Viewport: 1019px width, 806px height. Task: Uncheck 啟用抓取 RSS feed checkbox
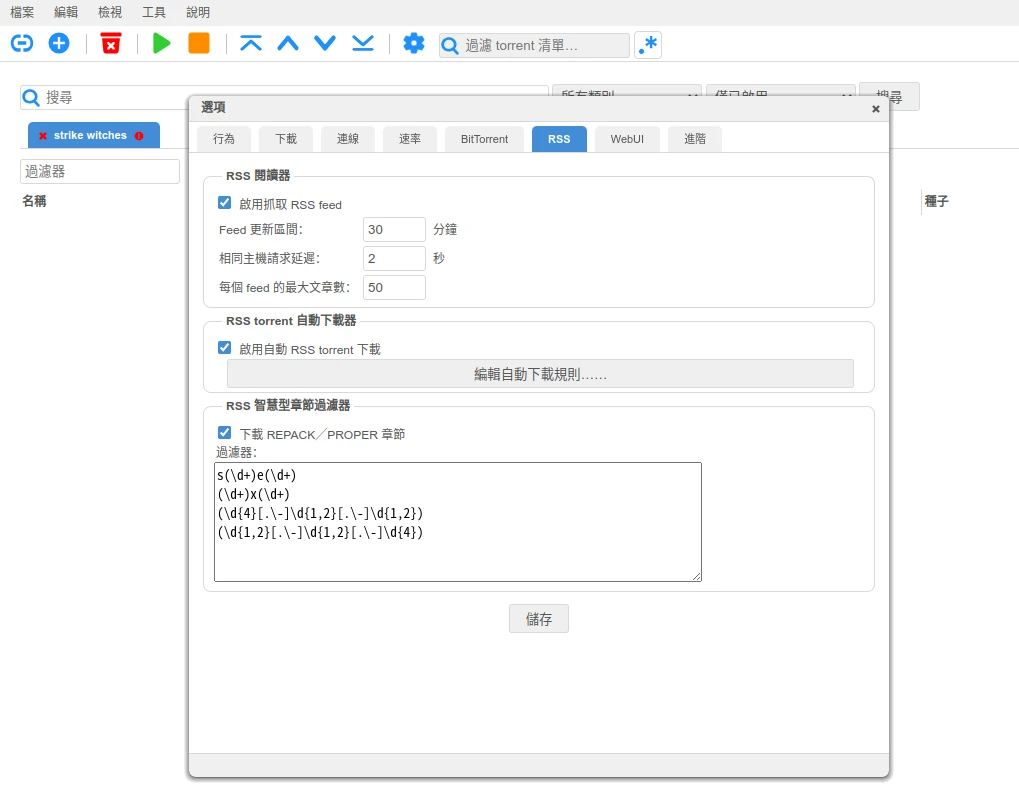coord(225,203)
